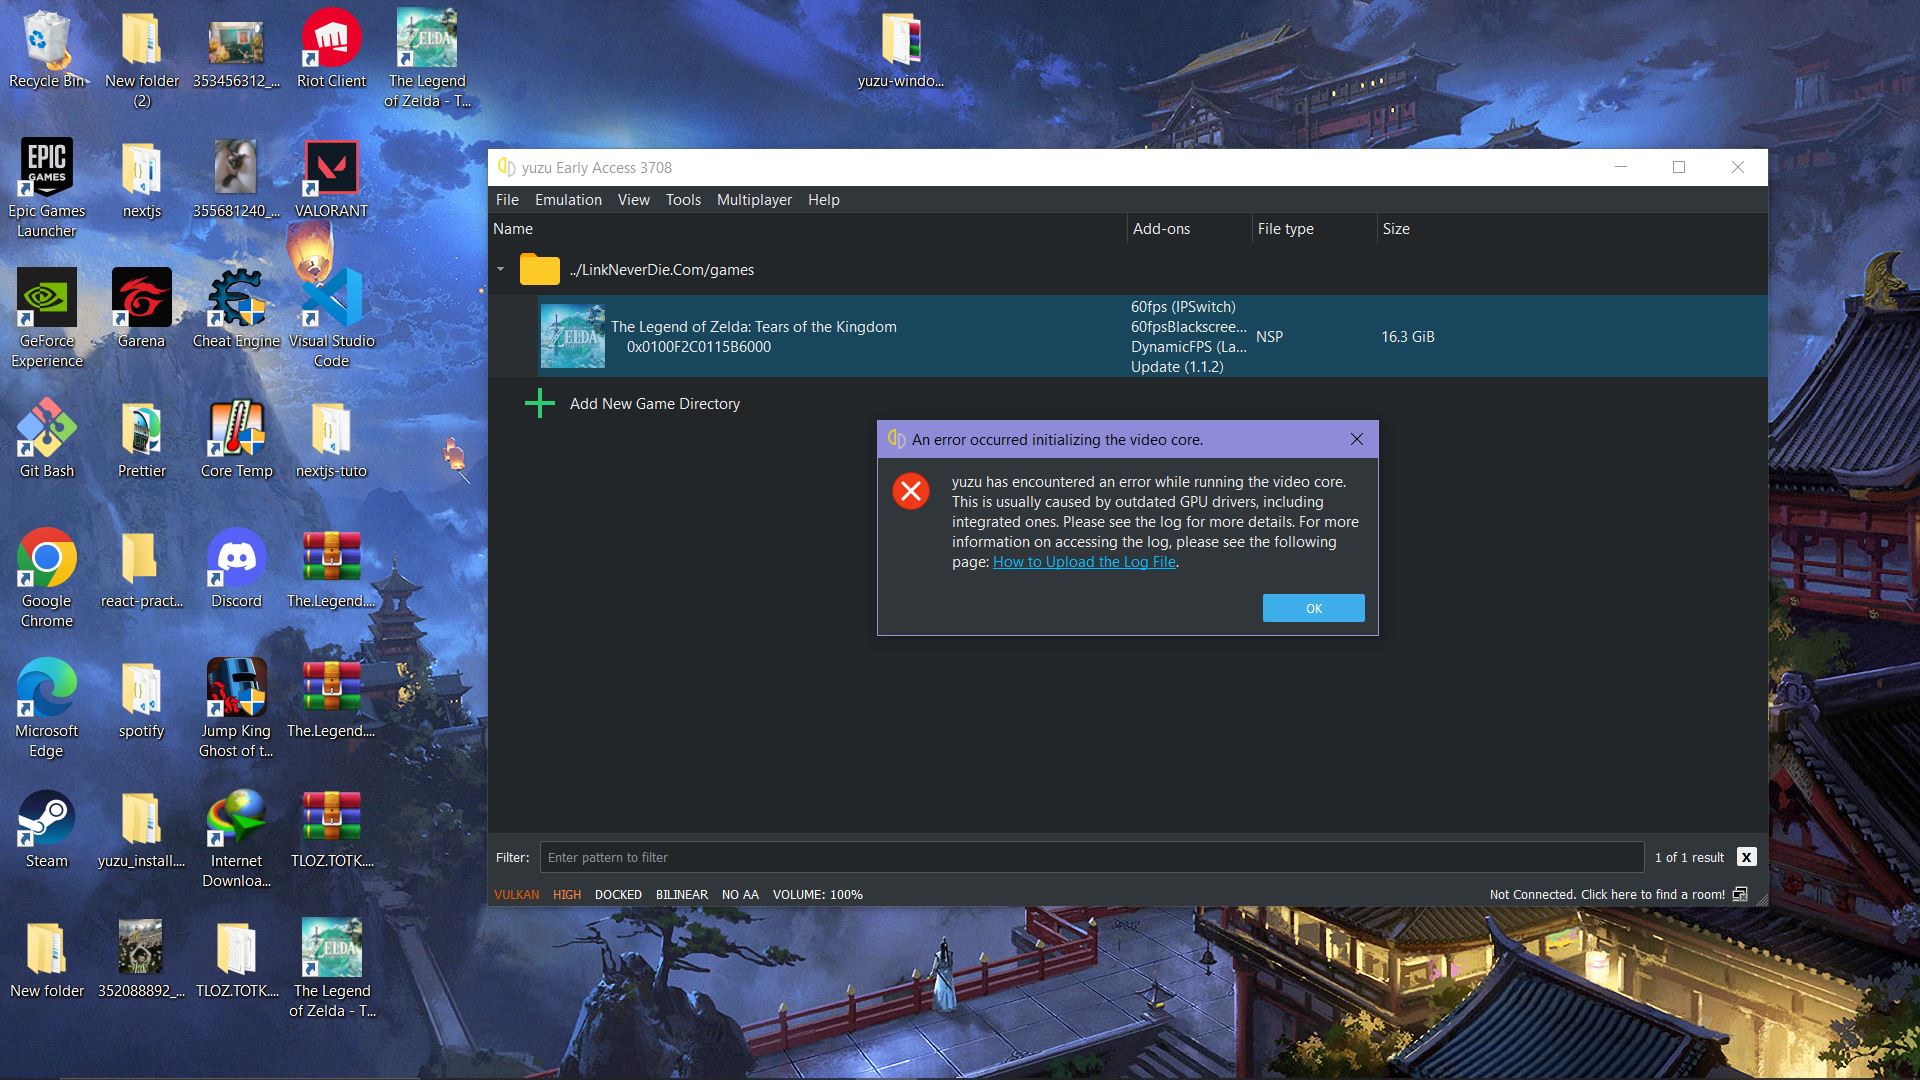The image size is (1920, 1080).
Task: Click the DOCKED status bar icon
Action: pos(617,894)
